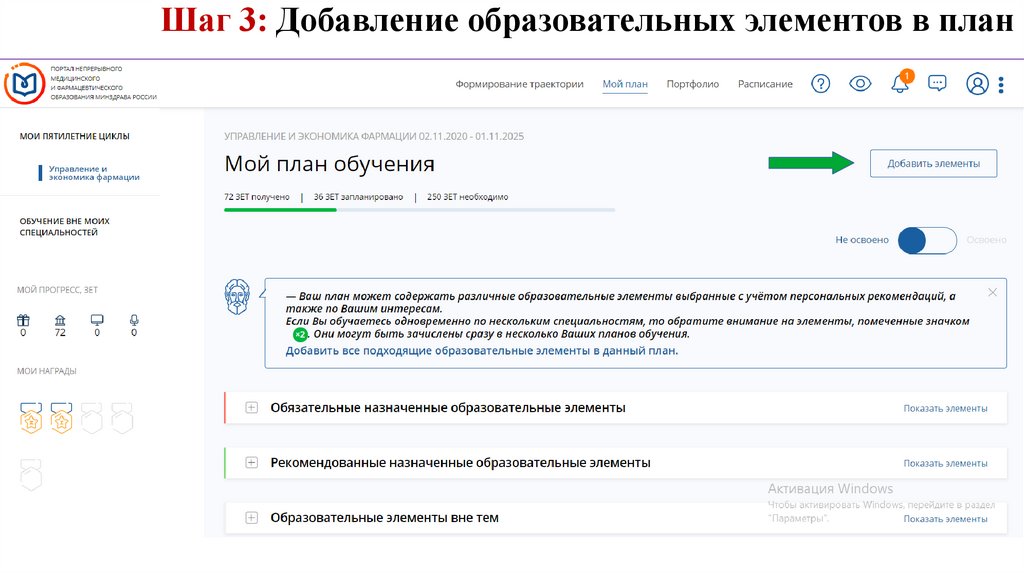Click 72 ЗЕТ получено text

(x=257, y=197)
